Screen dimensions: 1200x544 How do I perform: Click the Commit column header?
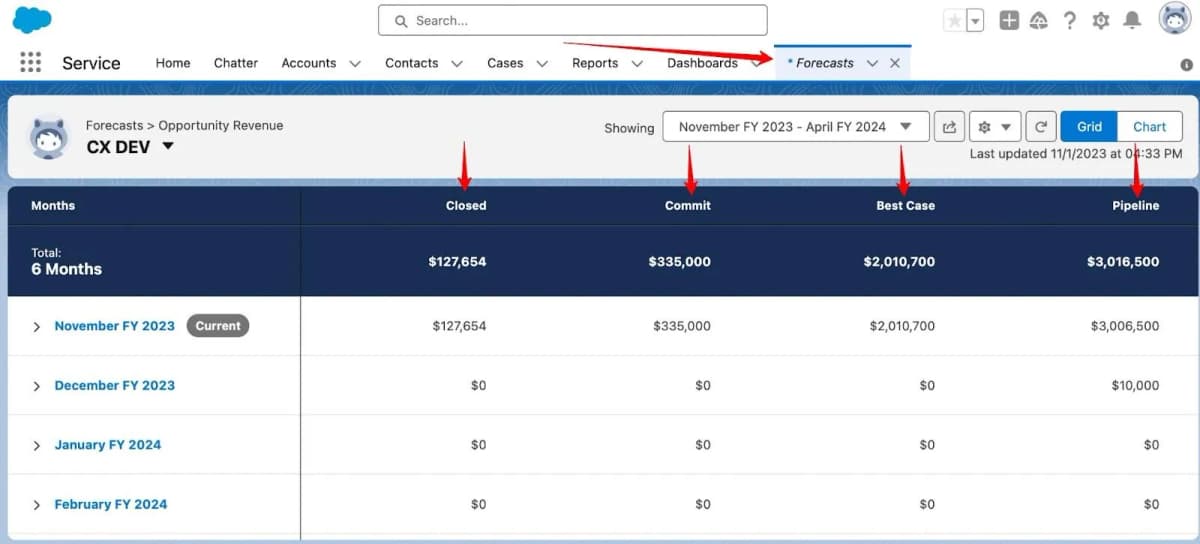tap(688, 205)
